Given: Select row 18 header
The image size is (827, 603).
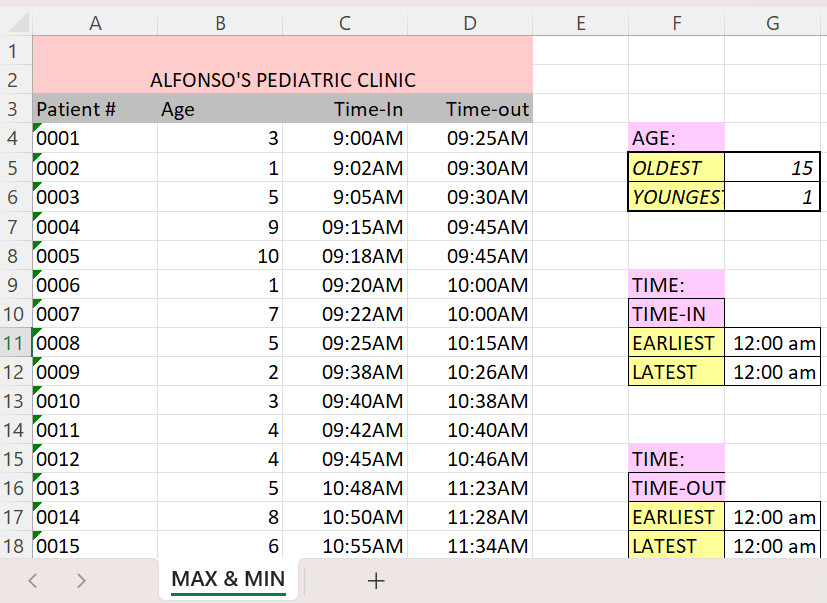Looking at the screenshot, I should 16,545.
